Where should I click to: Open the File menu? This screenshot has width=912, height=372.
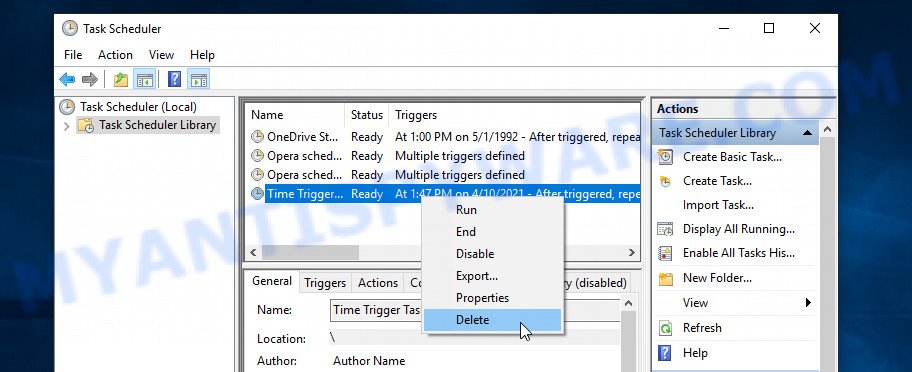click(x=73, y=55)
